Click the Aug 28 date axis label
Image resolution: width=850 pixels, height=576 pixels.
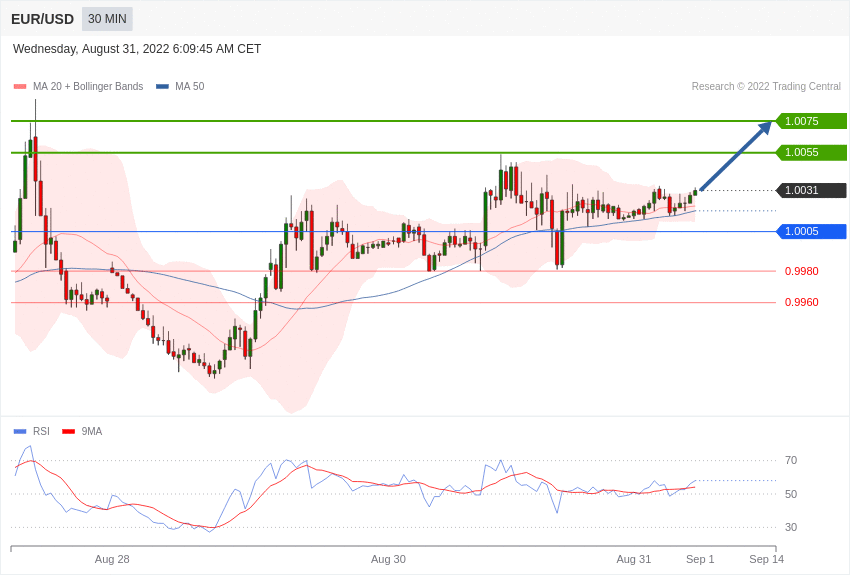click(112, 559)
